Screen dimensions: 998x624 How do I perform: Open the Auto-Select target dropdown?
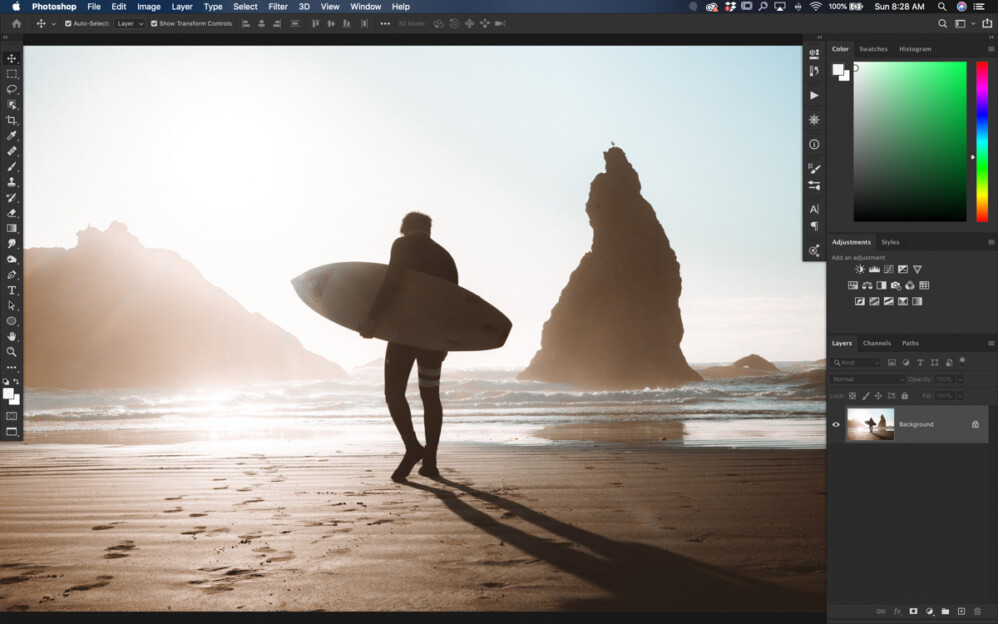tap(128, 23)
